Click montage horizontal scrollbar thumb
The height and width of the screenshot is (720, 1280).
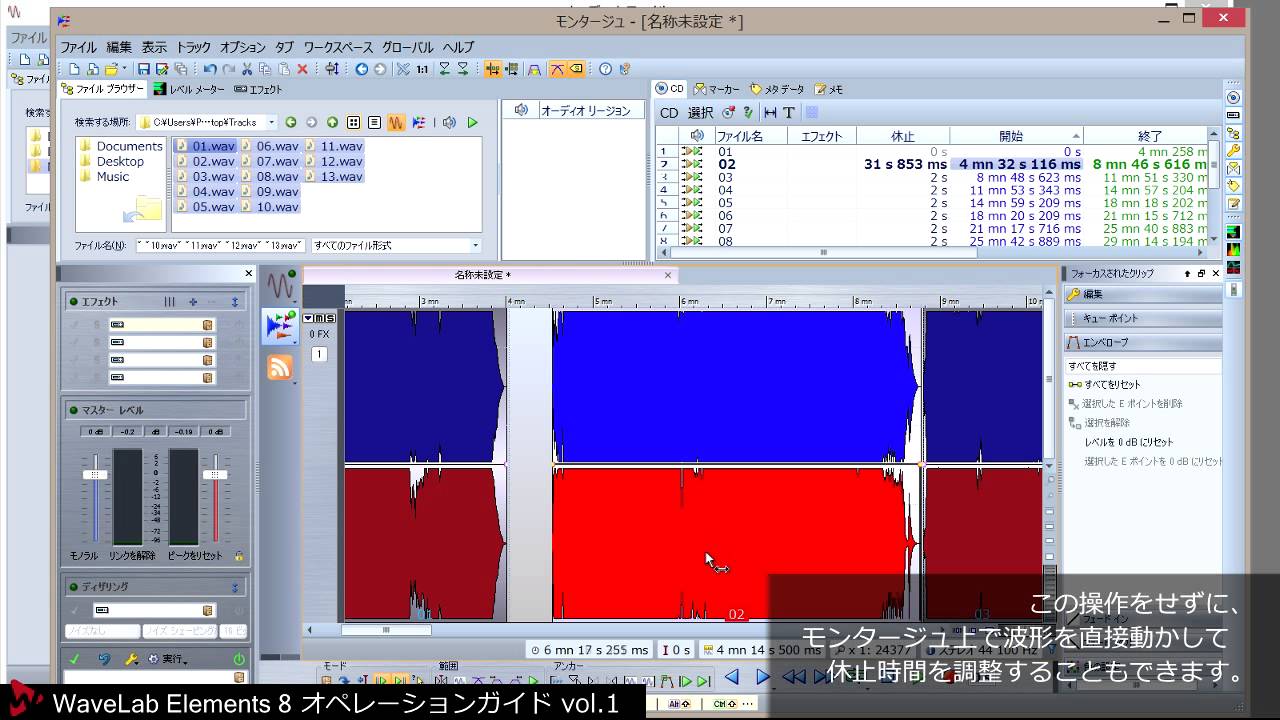point(386,630)
